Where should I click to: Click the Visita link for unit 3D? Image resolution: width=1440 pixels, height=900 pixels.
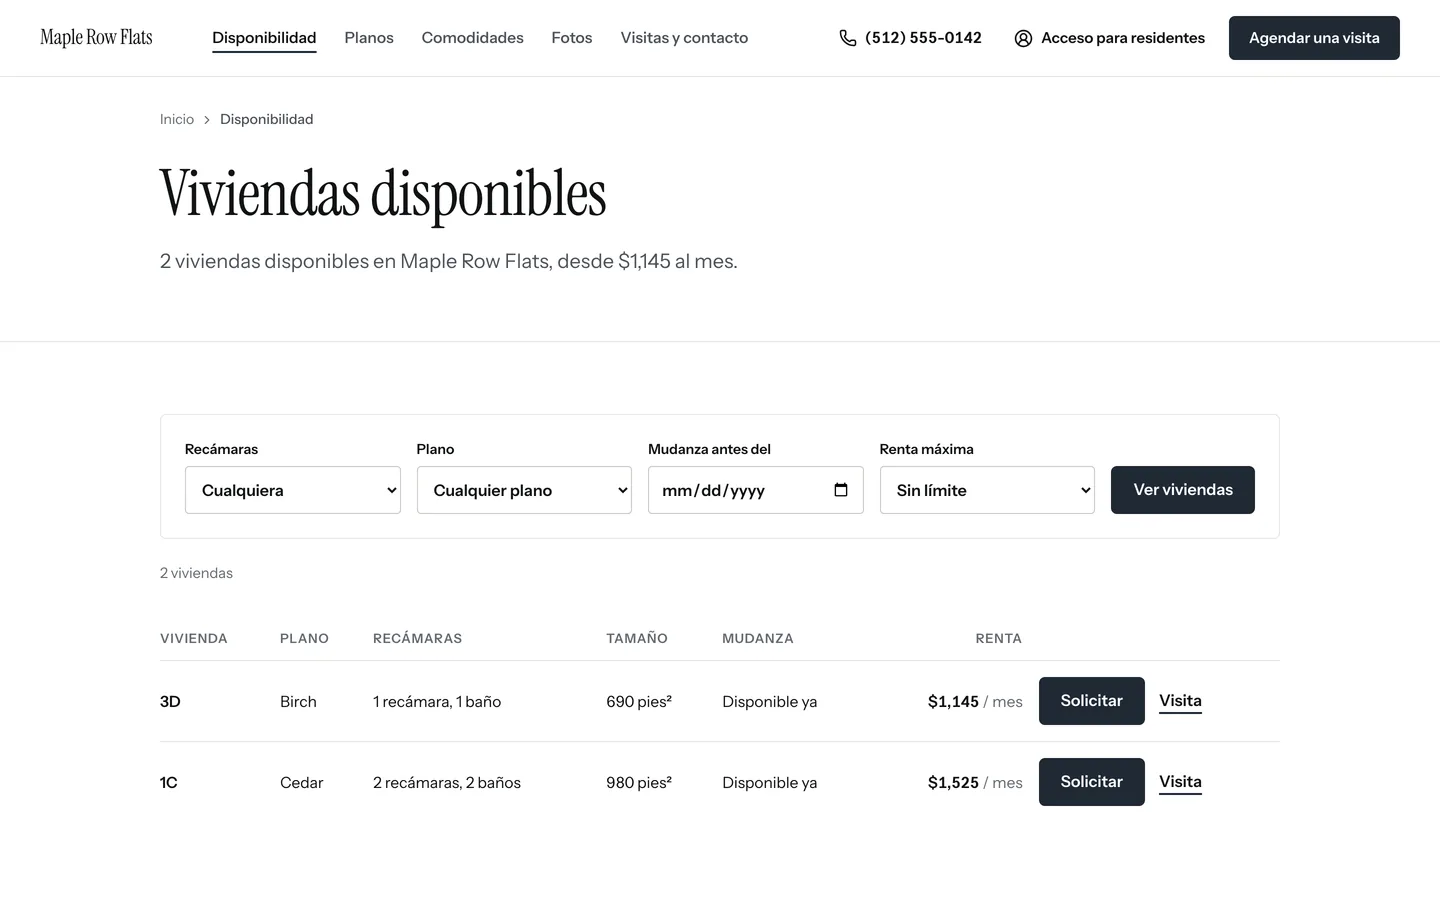(1180, 701)
